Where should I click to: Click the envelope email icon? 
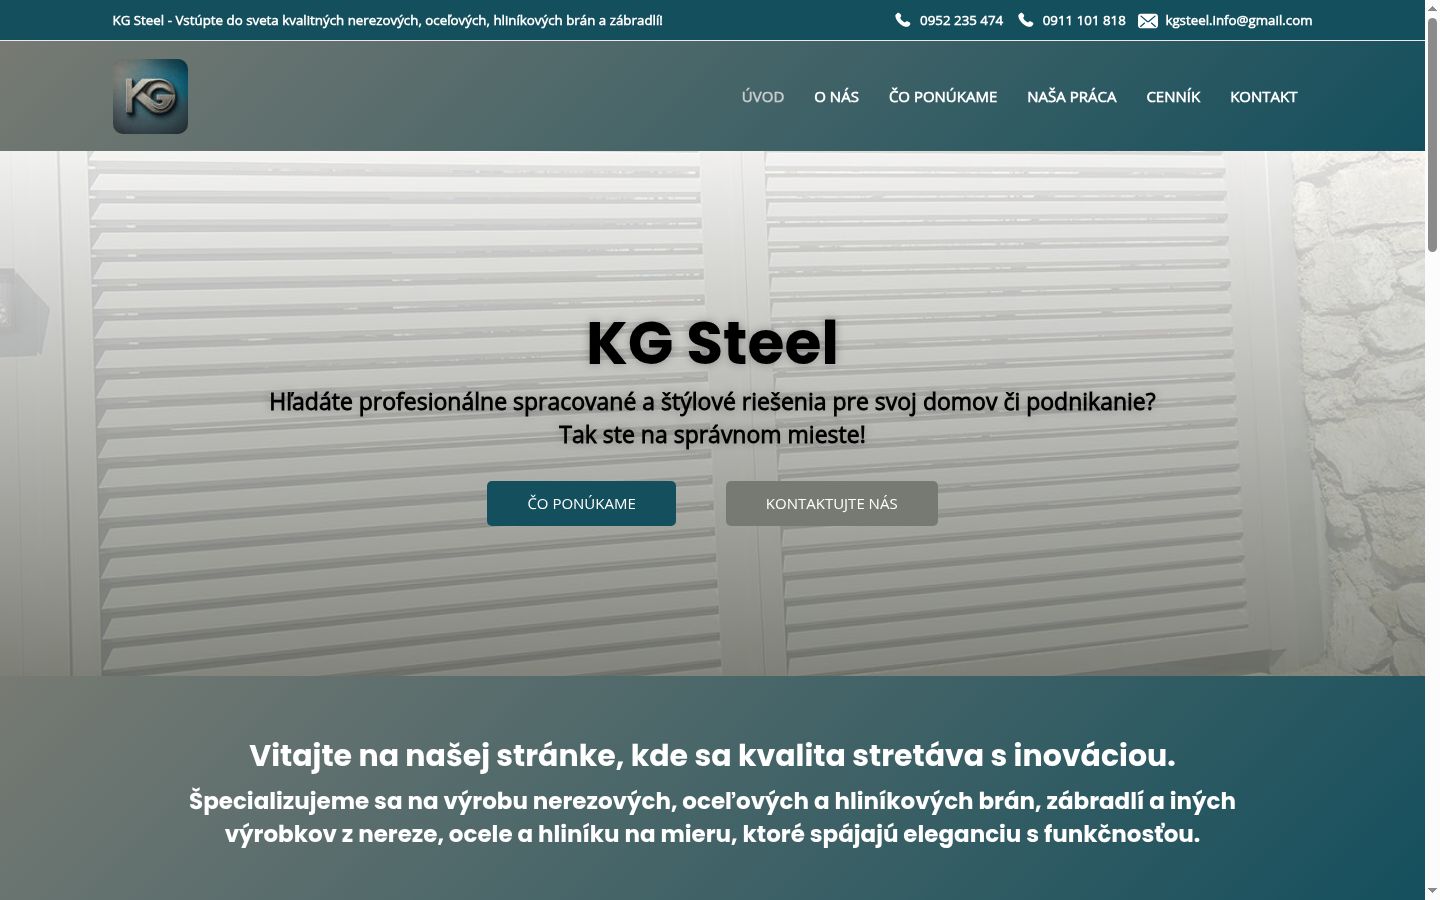click(x=1147, y=21)
